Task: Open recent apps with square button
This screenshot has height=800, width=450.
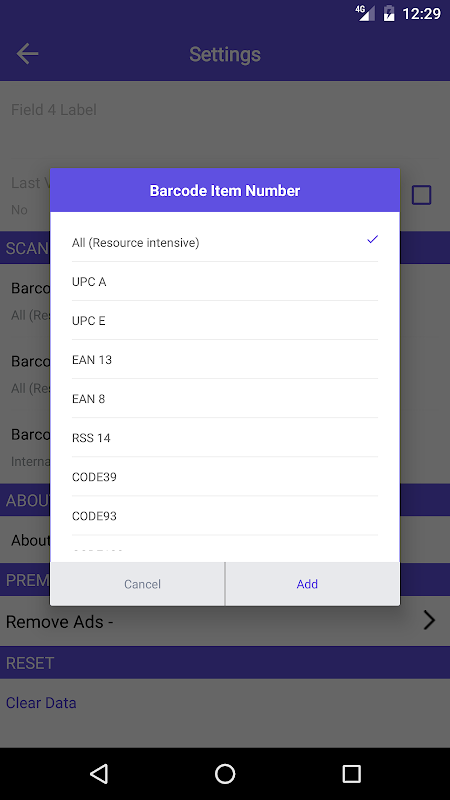Action: [x=351, y=773]
